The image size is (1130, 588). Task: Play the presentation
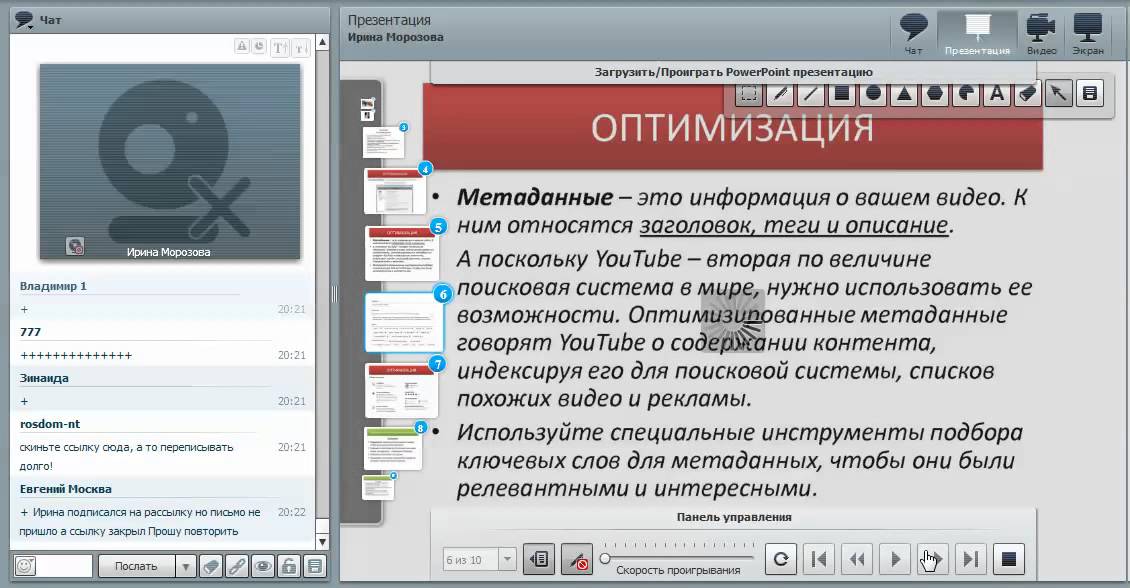click(x=895, y=559)
